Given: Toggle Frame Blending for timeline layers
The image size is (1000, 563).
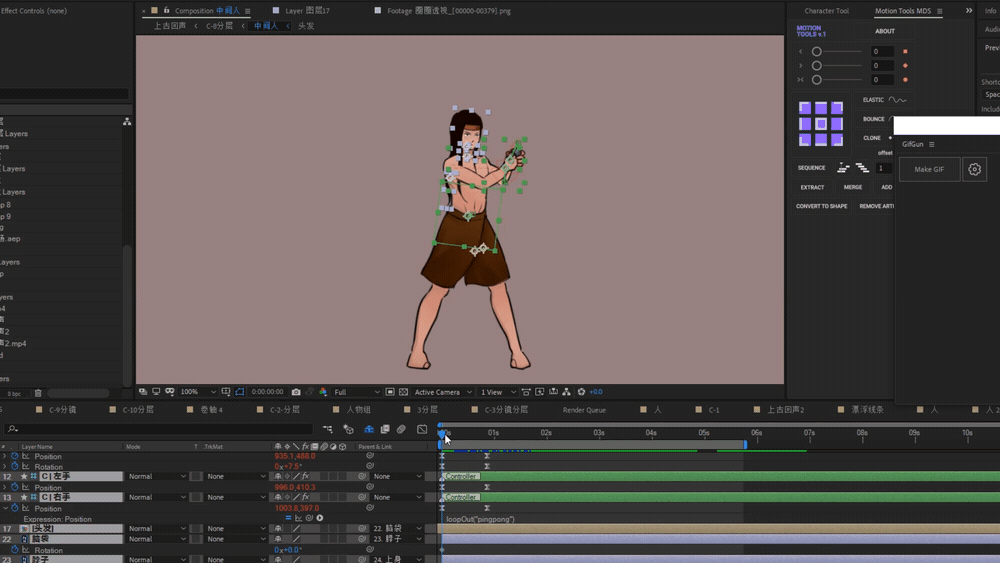Looking at the screenshot, I should click(385, 429).
